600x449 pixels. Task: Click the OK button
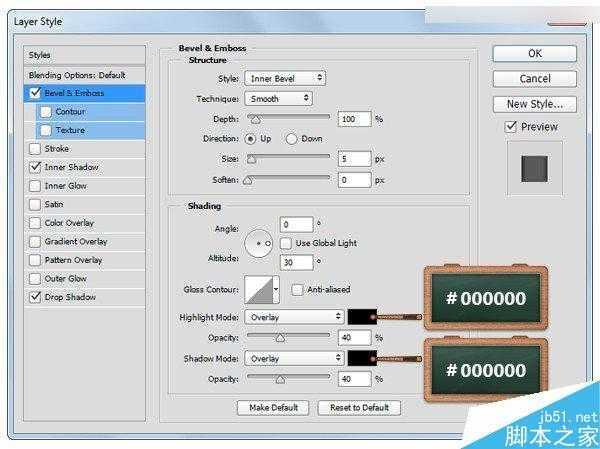point(534,54)
